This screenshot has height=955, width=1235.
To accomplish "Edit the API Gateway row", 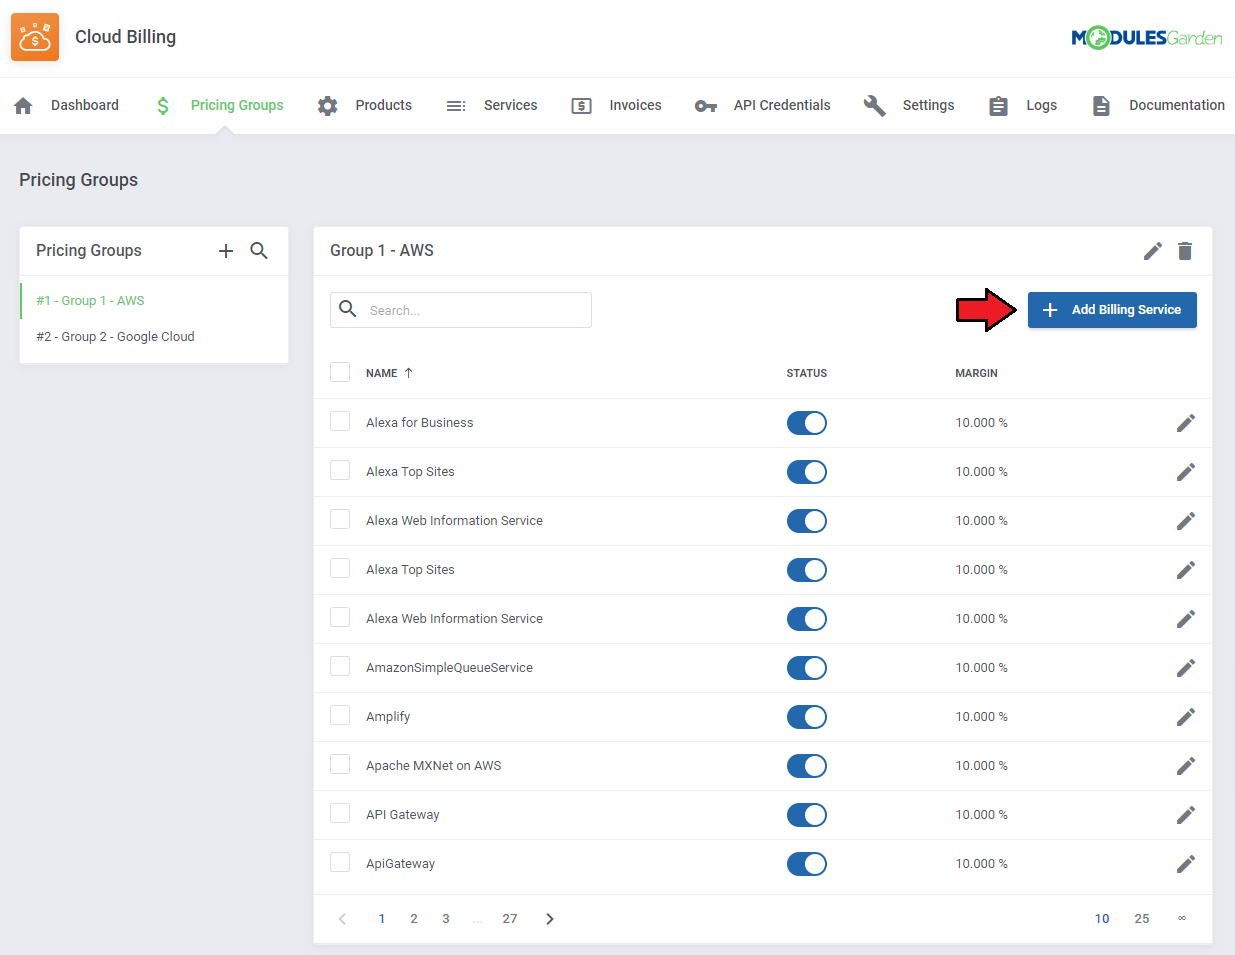I will point(1186,815).
